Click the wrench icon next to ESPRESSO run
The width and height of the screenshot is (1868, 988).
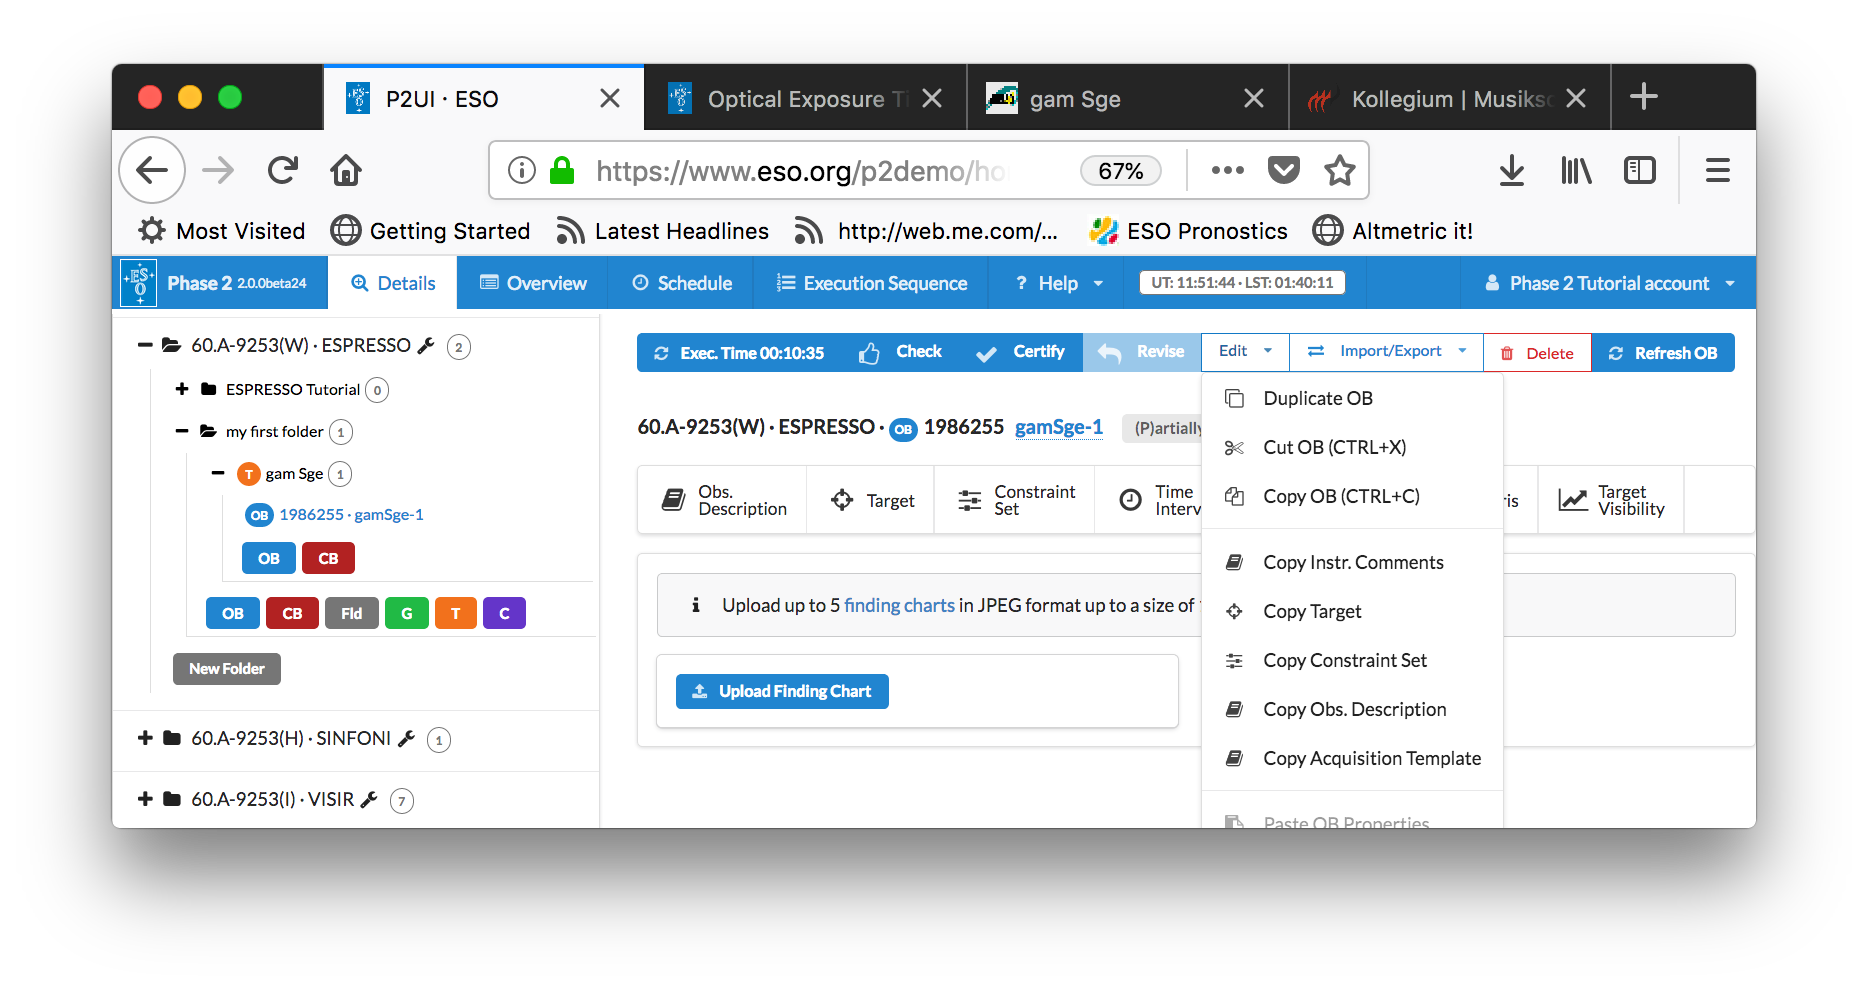[426, 346]
